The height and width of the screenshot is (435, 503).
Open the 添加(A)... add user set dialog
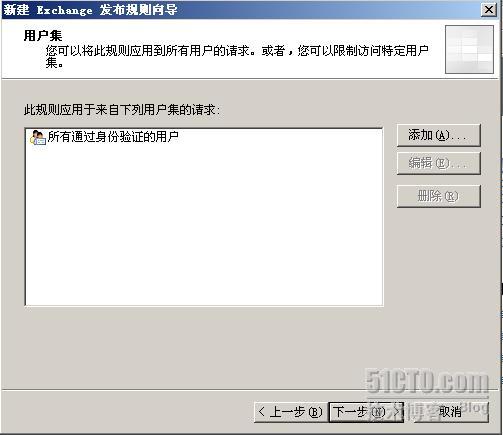click(439, 135)
